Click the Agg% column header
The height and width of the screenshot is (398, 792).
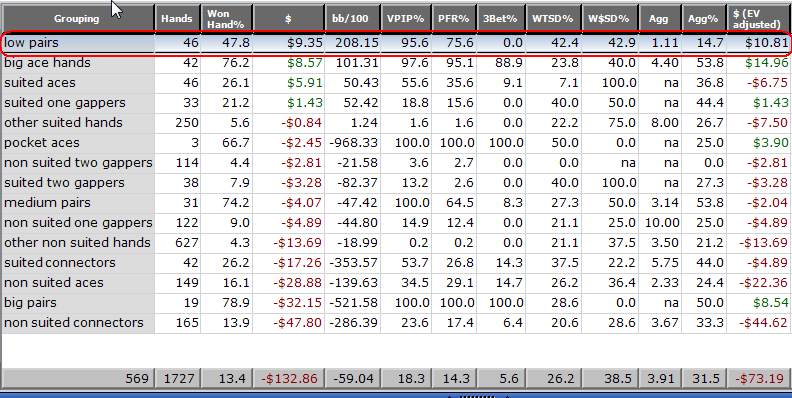(703, 19)
